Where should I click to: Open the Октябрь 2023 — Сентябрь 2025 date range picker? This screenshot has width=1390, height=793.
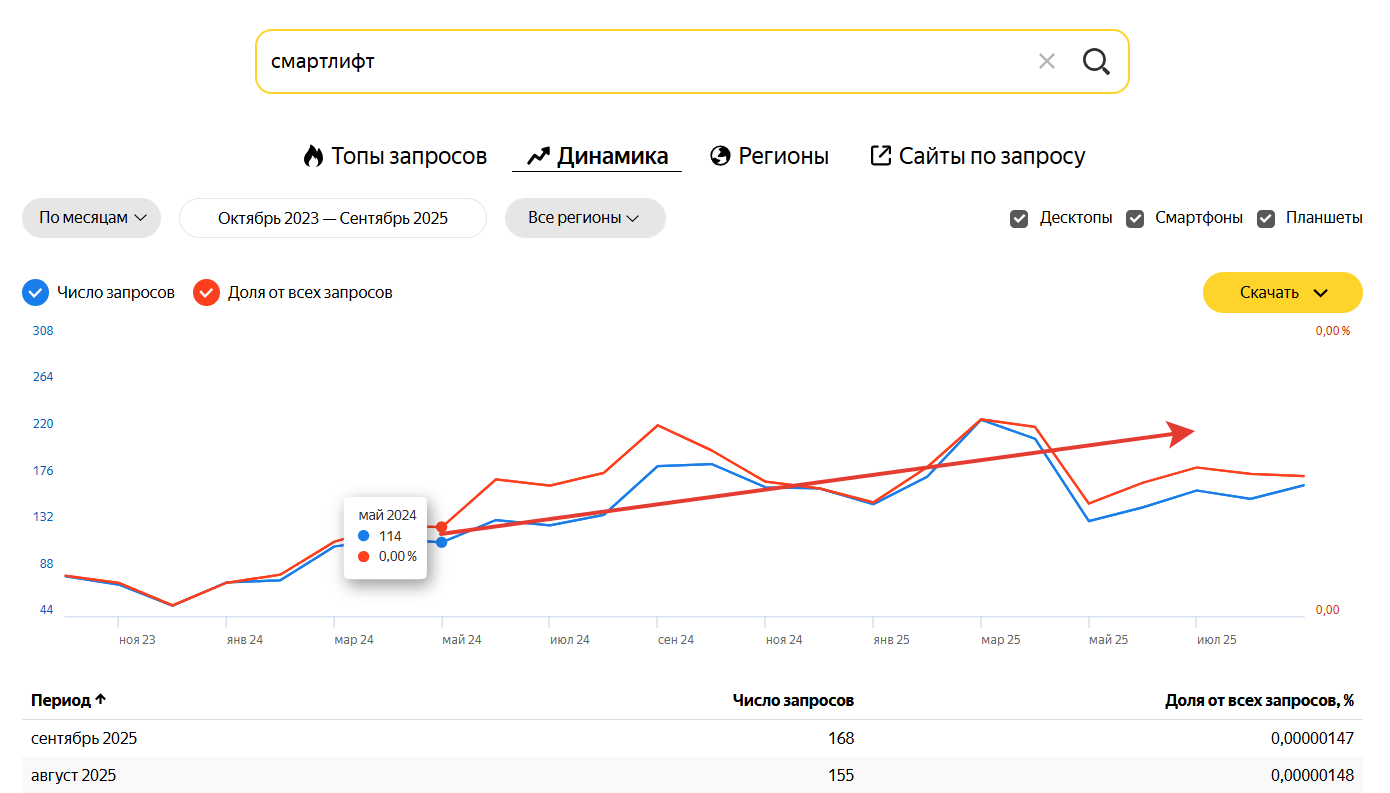(332, 217)
